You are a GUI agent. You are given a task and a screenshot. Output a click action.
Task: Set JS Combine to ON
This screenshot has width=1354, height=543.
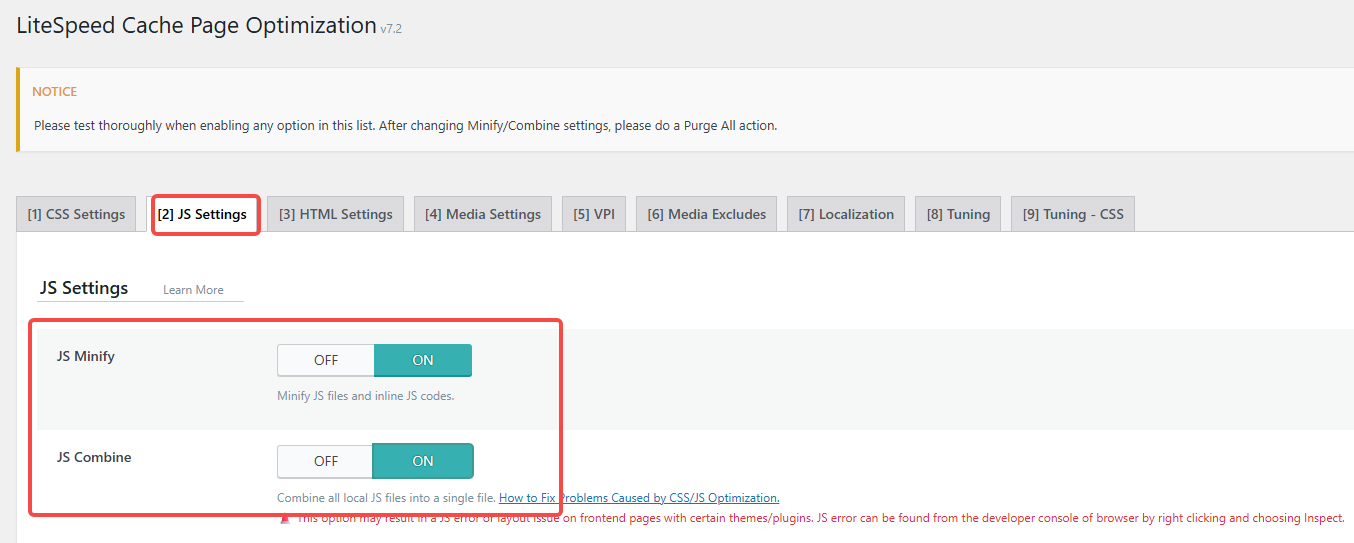423,461
